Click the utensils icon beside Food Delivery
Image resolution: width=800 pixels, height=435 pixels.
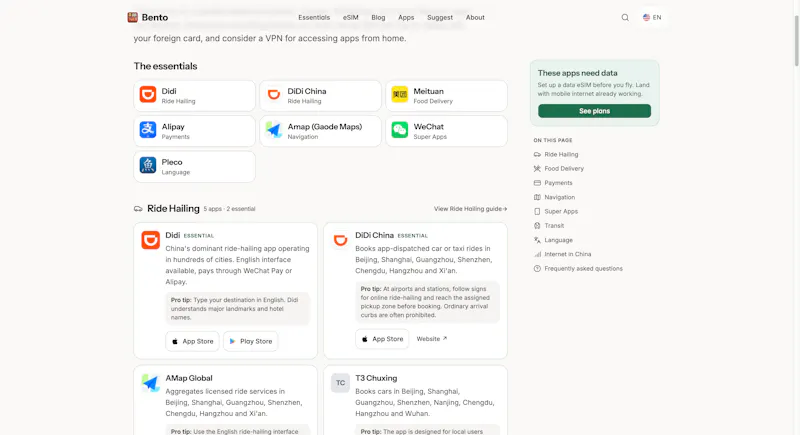[537, 169]
